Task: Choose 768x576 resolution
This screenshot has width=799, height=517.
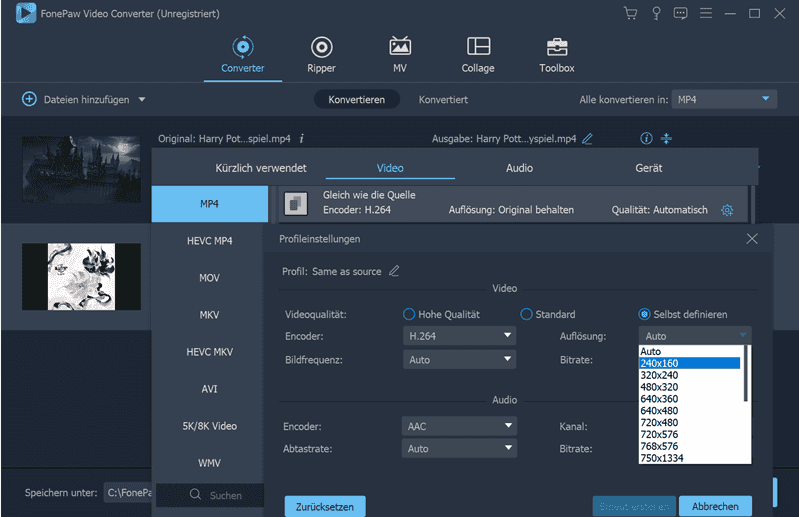Action: tap(690, 446)
